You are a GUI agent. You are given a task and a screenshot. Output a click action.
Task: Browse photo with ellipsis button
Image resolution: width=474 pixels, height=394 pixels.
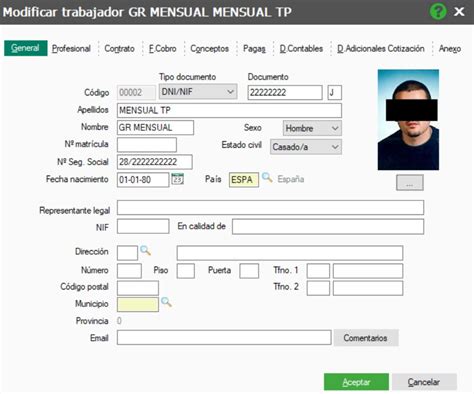[x=410, y=183]
